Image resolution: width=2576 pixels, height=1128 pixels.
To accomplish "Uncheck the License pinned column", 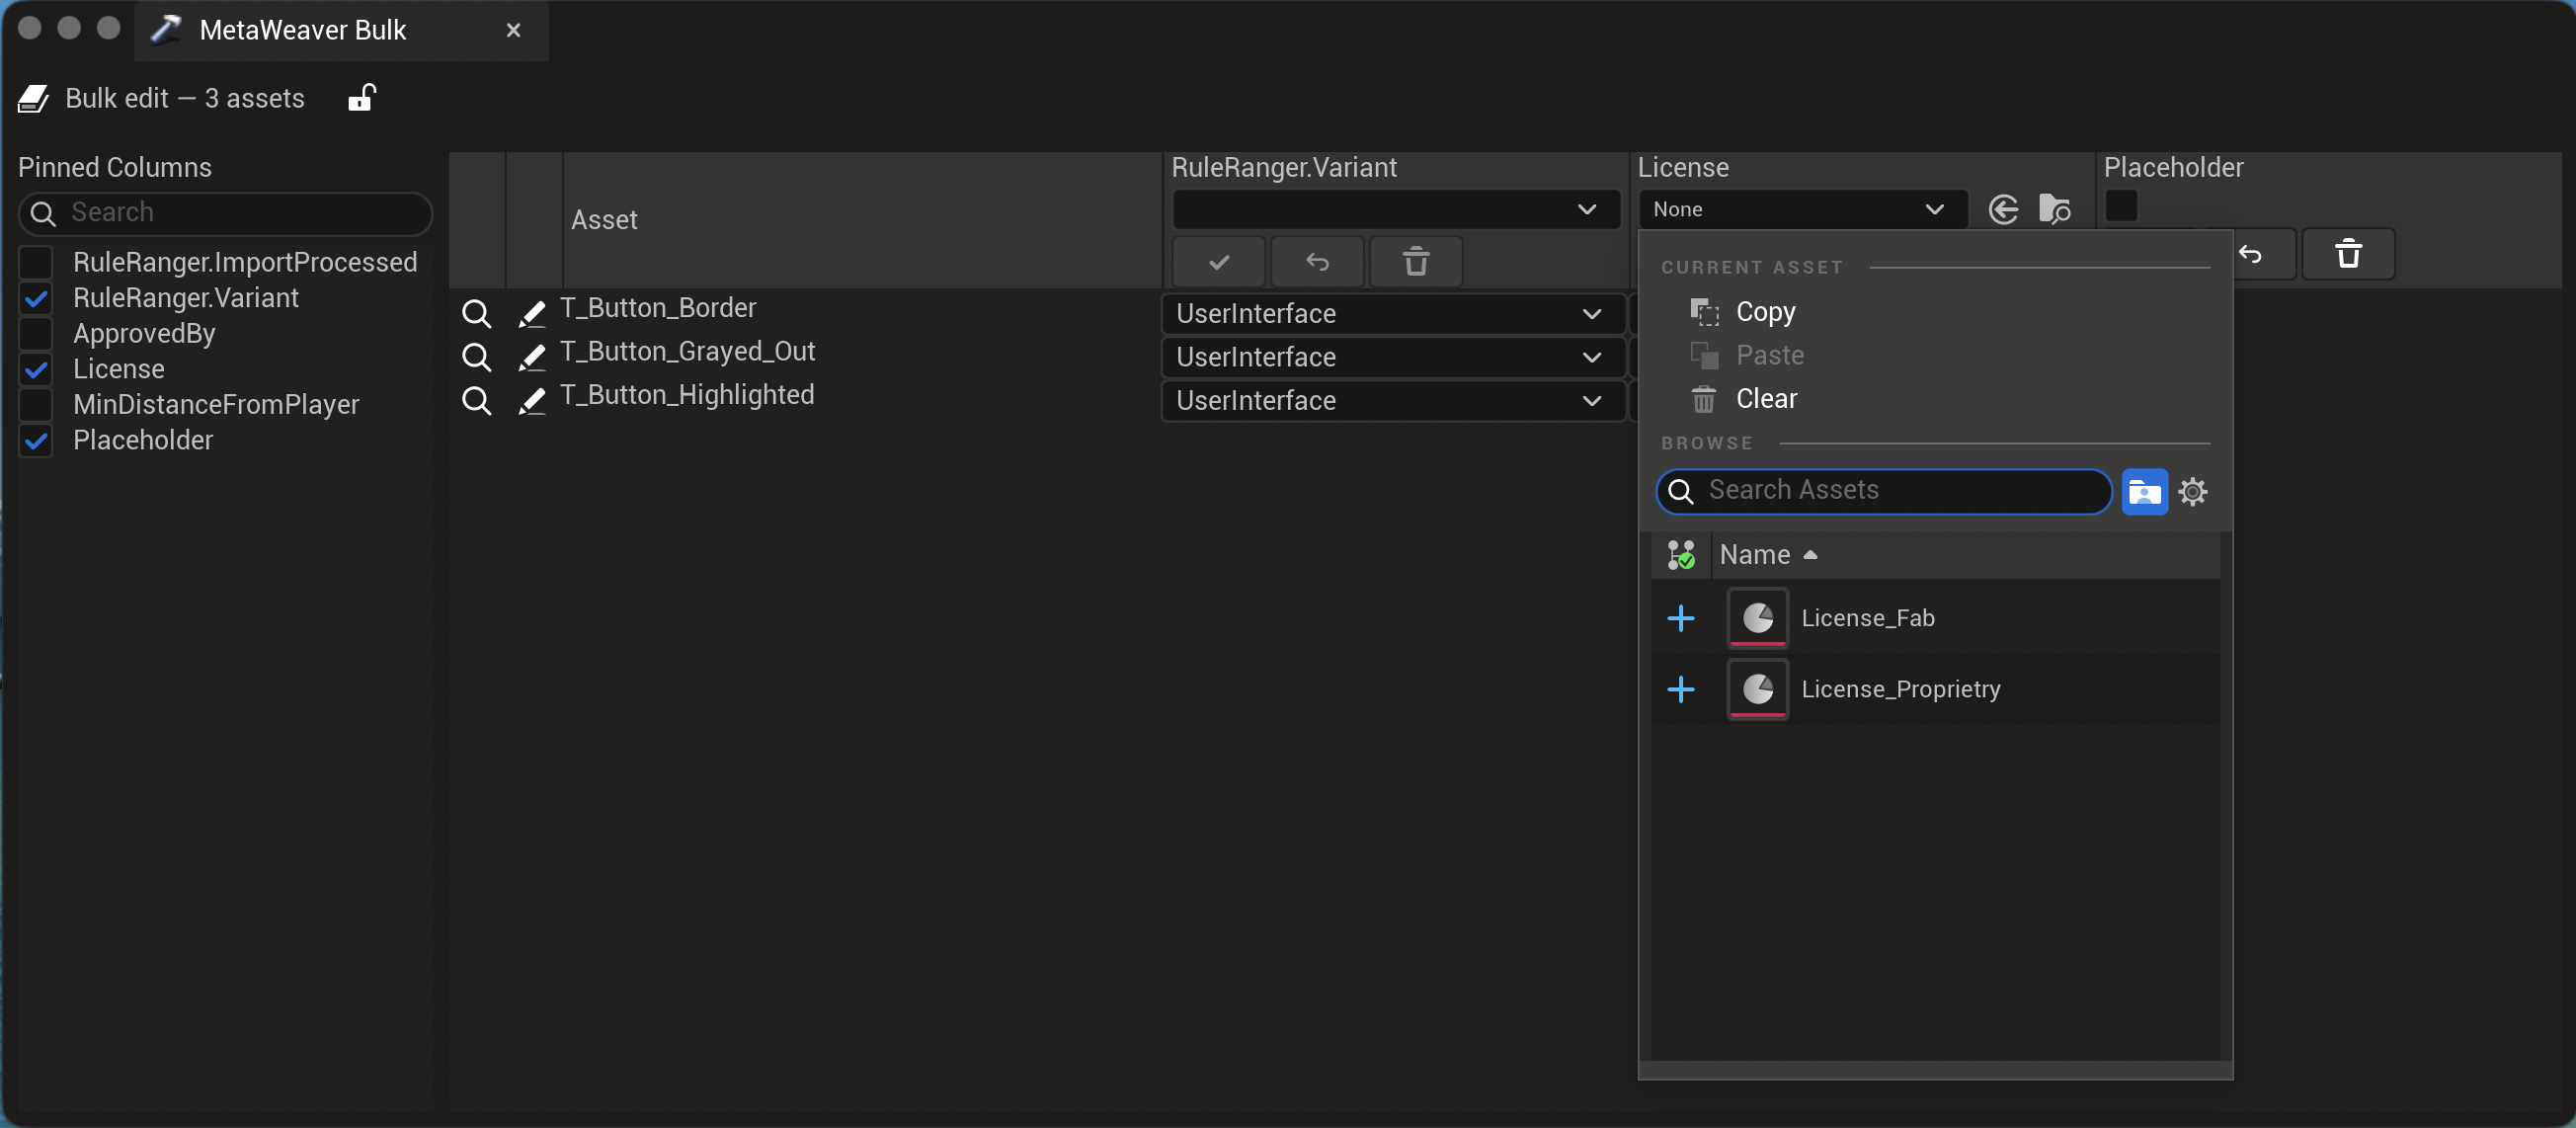I will pos(36,369).
